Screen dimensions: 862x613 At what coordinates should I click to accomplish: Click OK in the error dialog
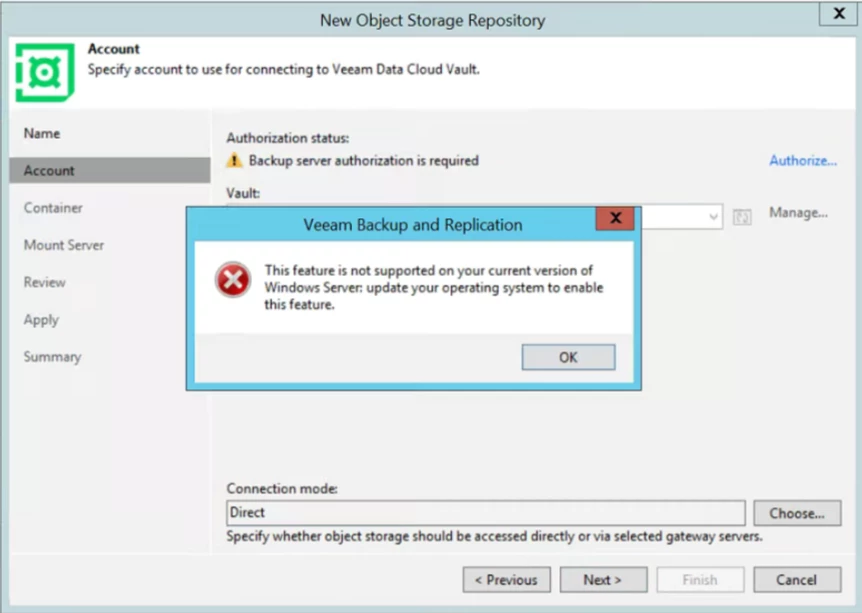tap(568, 357)
